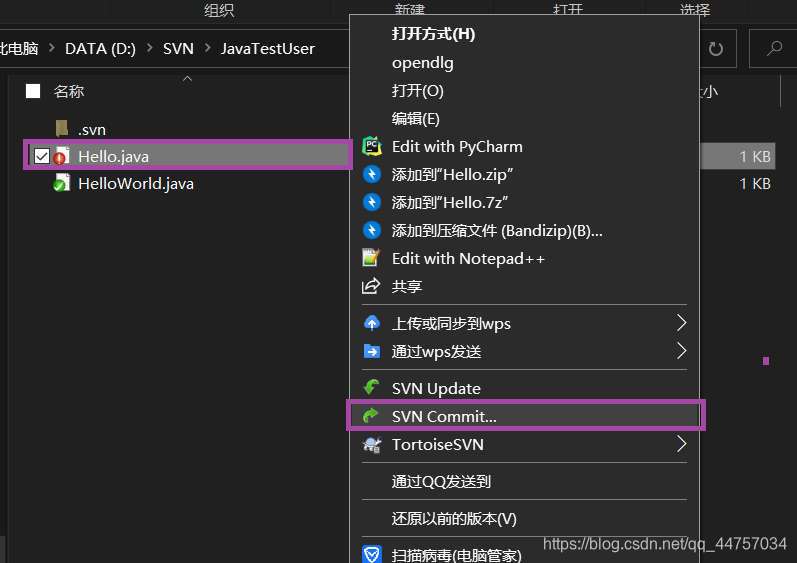Click Bandizip icon beside 添加到"Hello.zip"

point(372,174)
